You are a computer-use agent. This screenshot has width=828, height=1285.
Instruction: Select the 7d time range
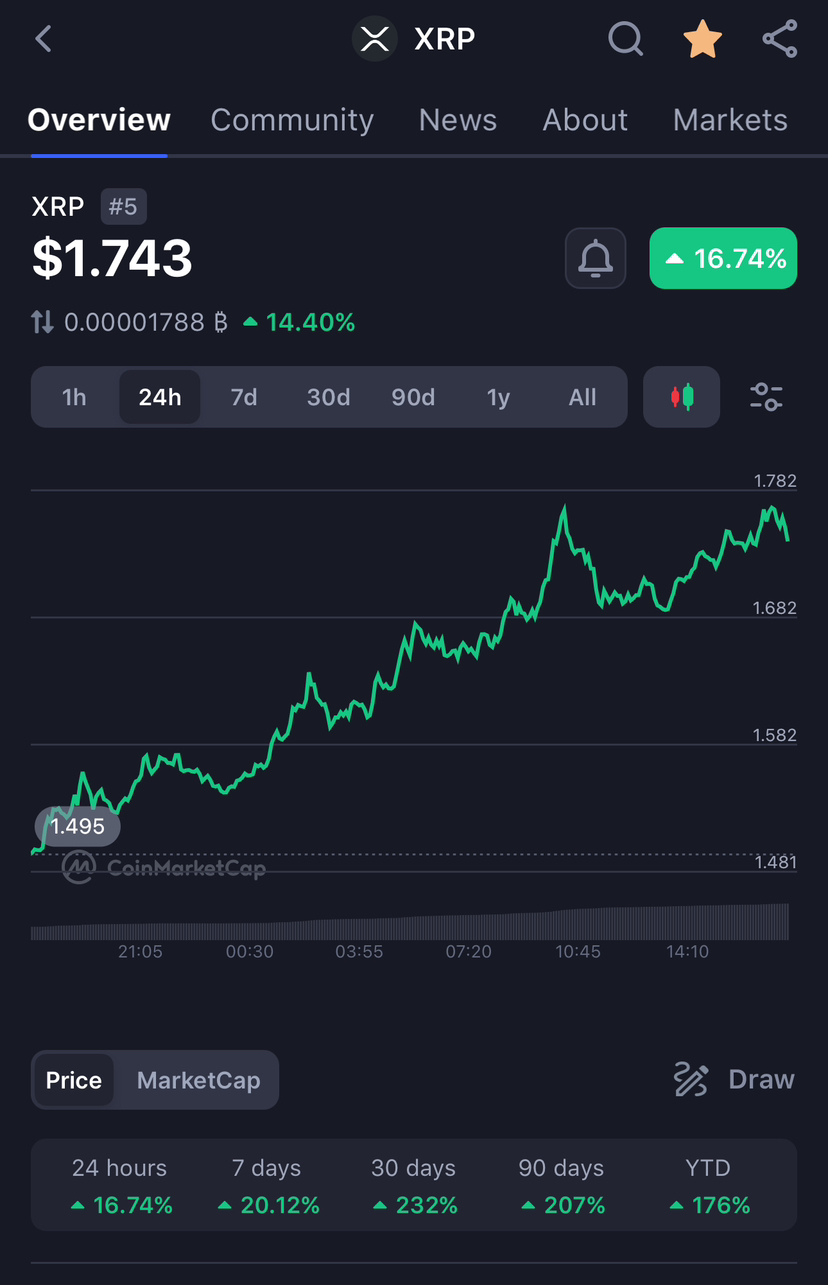[x=243, y=396]
